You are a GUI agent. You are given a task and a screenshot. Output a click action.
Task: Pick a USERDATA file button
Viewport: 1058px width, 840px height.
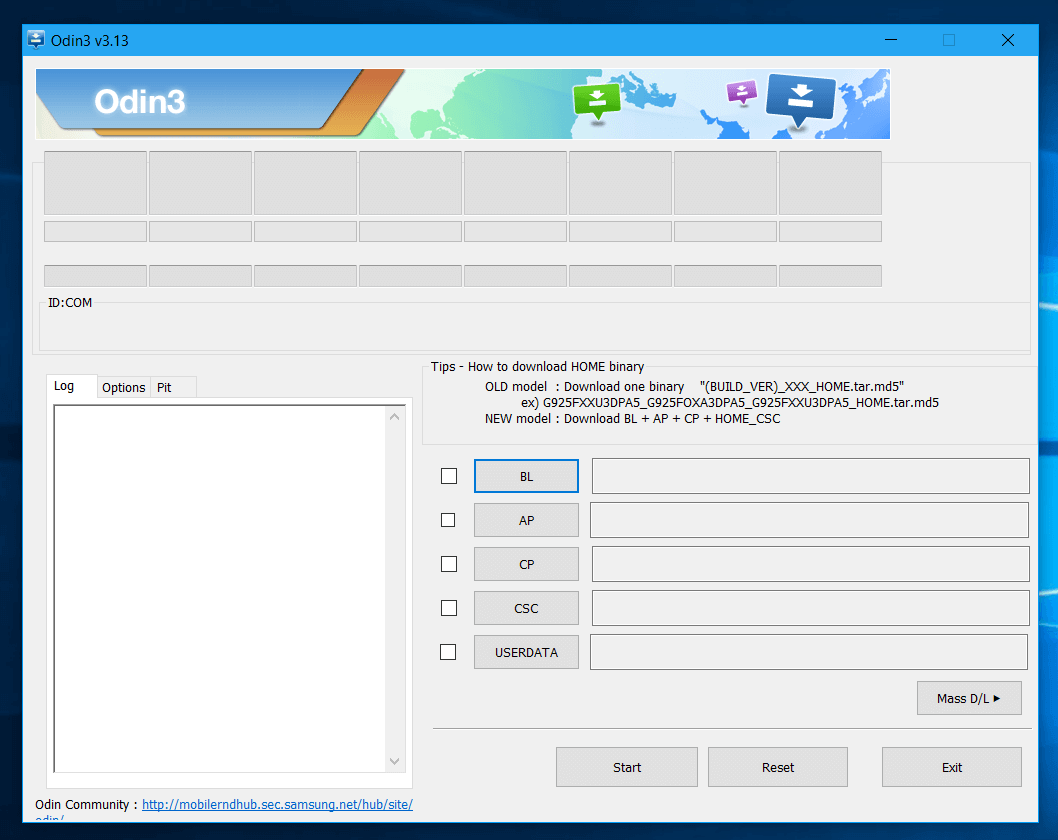pos(526,652)
